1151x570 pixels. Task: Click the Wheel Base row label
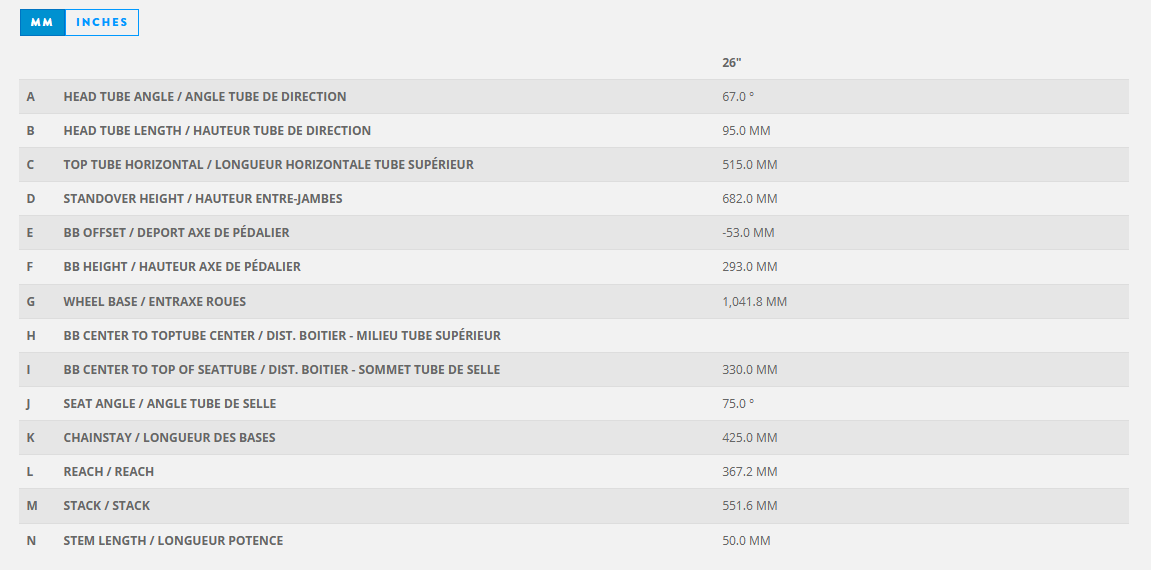[x=154, y=301]
